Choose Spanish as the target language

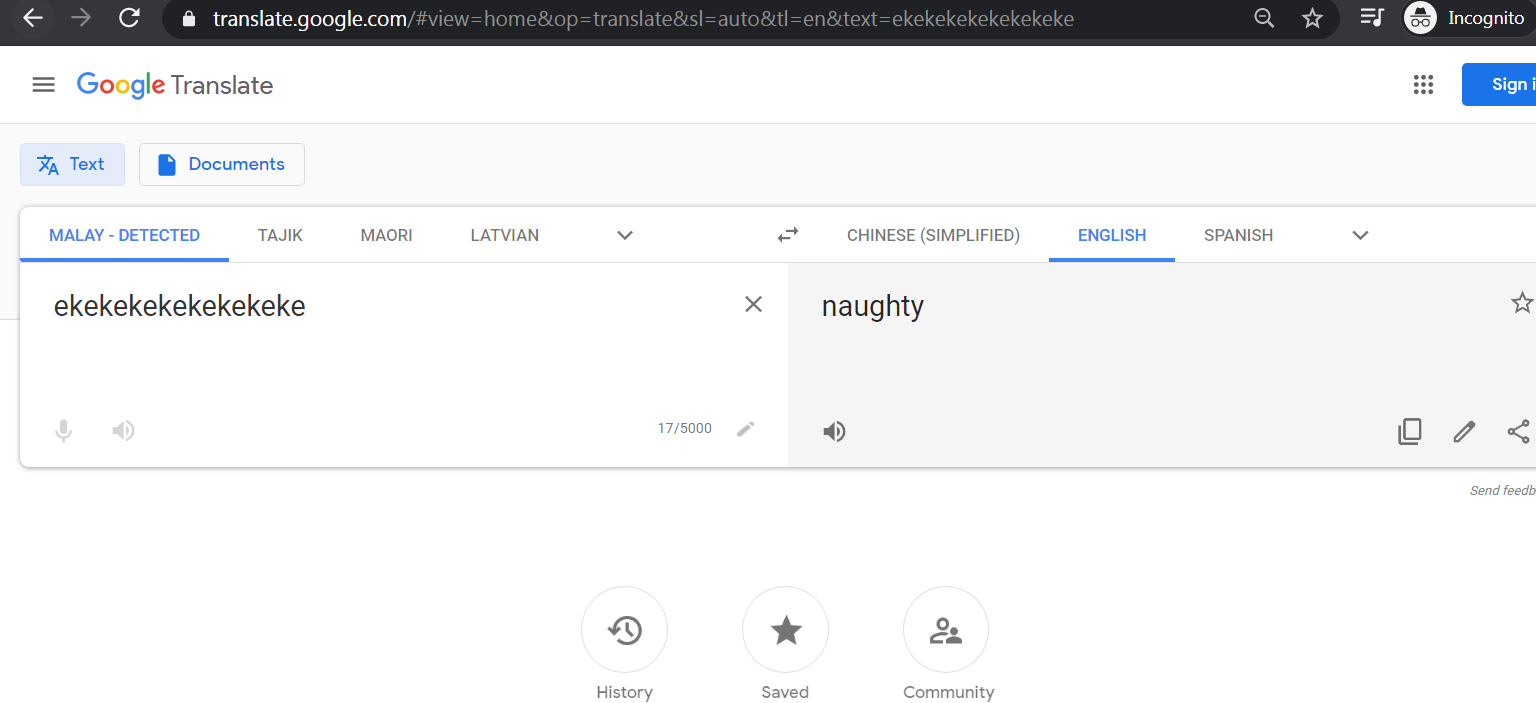[1238, 235]
